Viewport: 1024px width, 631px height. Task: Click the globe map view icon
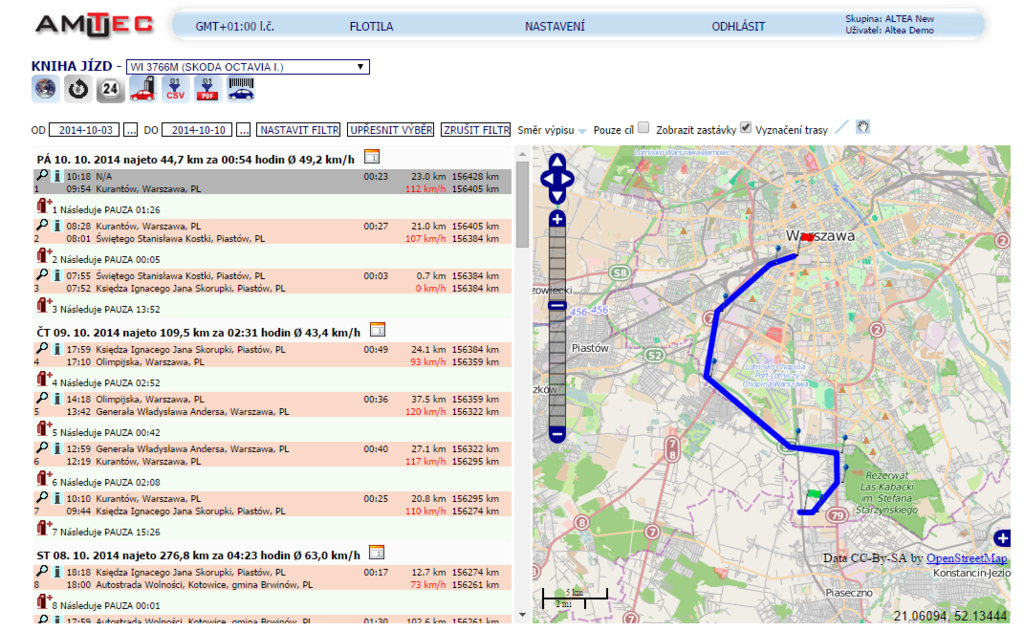click(x=45, y=89)
